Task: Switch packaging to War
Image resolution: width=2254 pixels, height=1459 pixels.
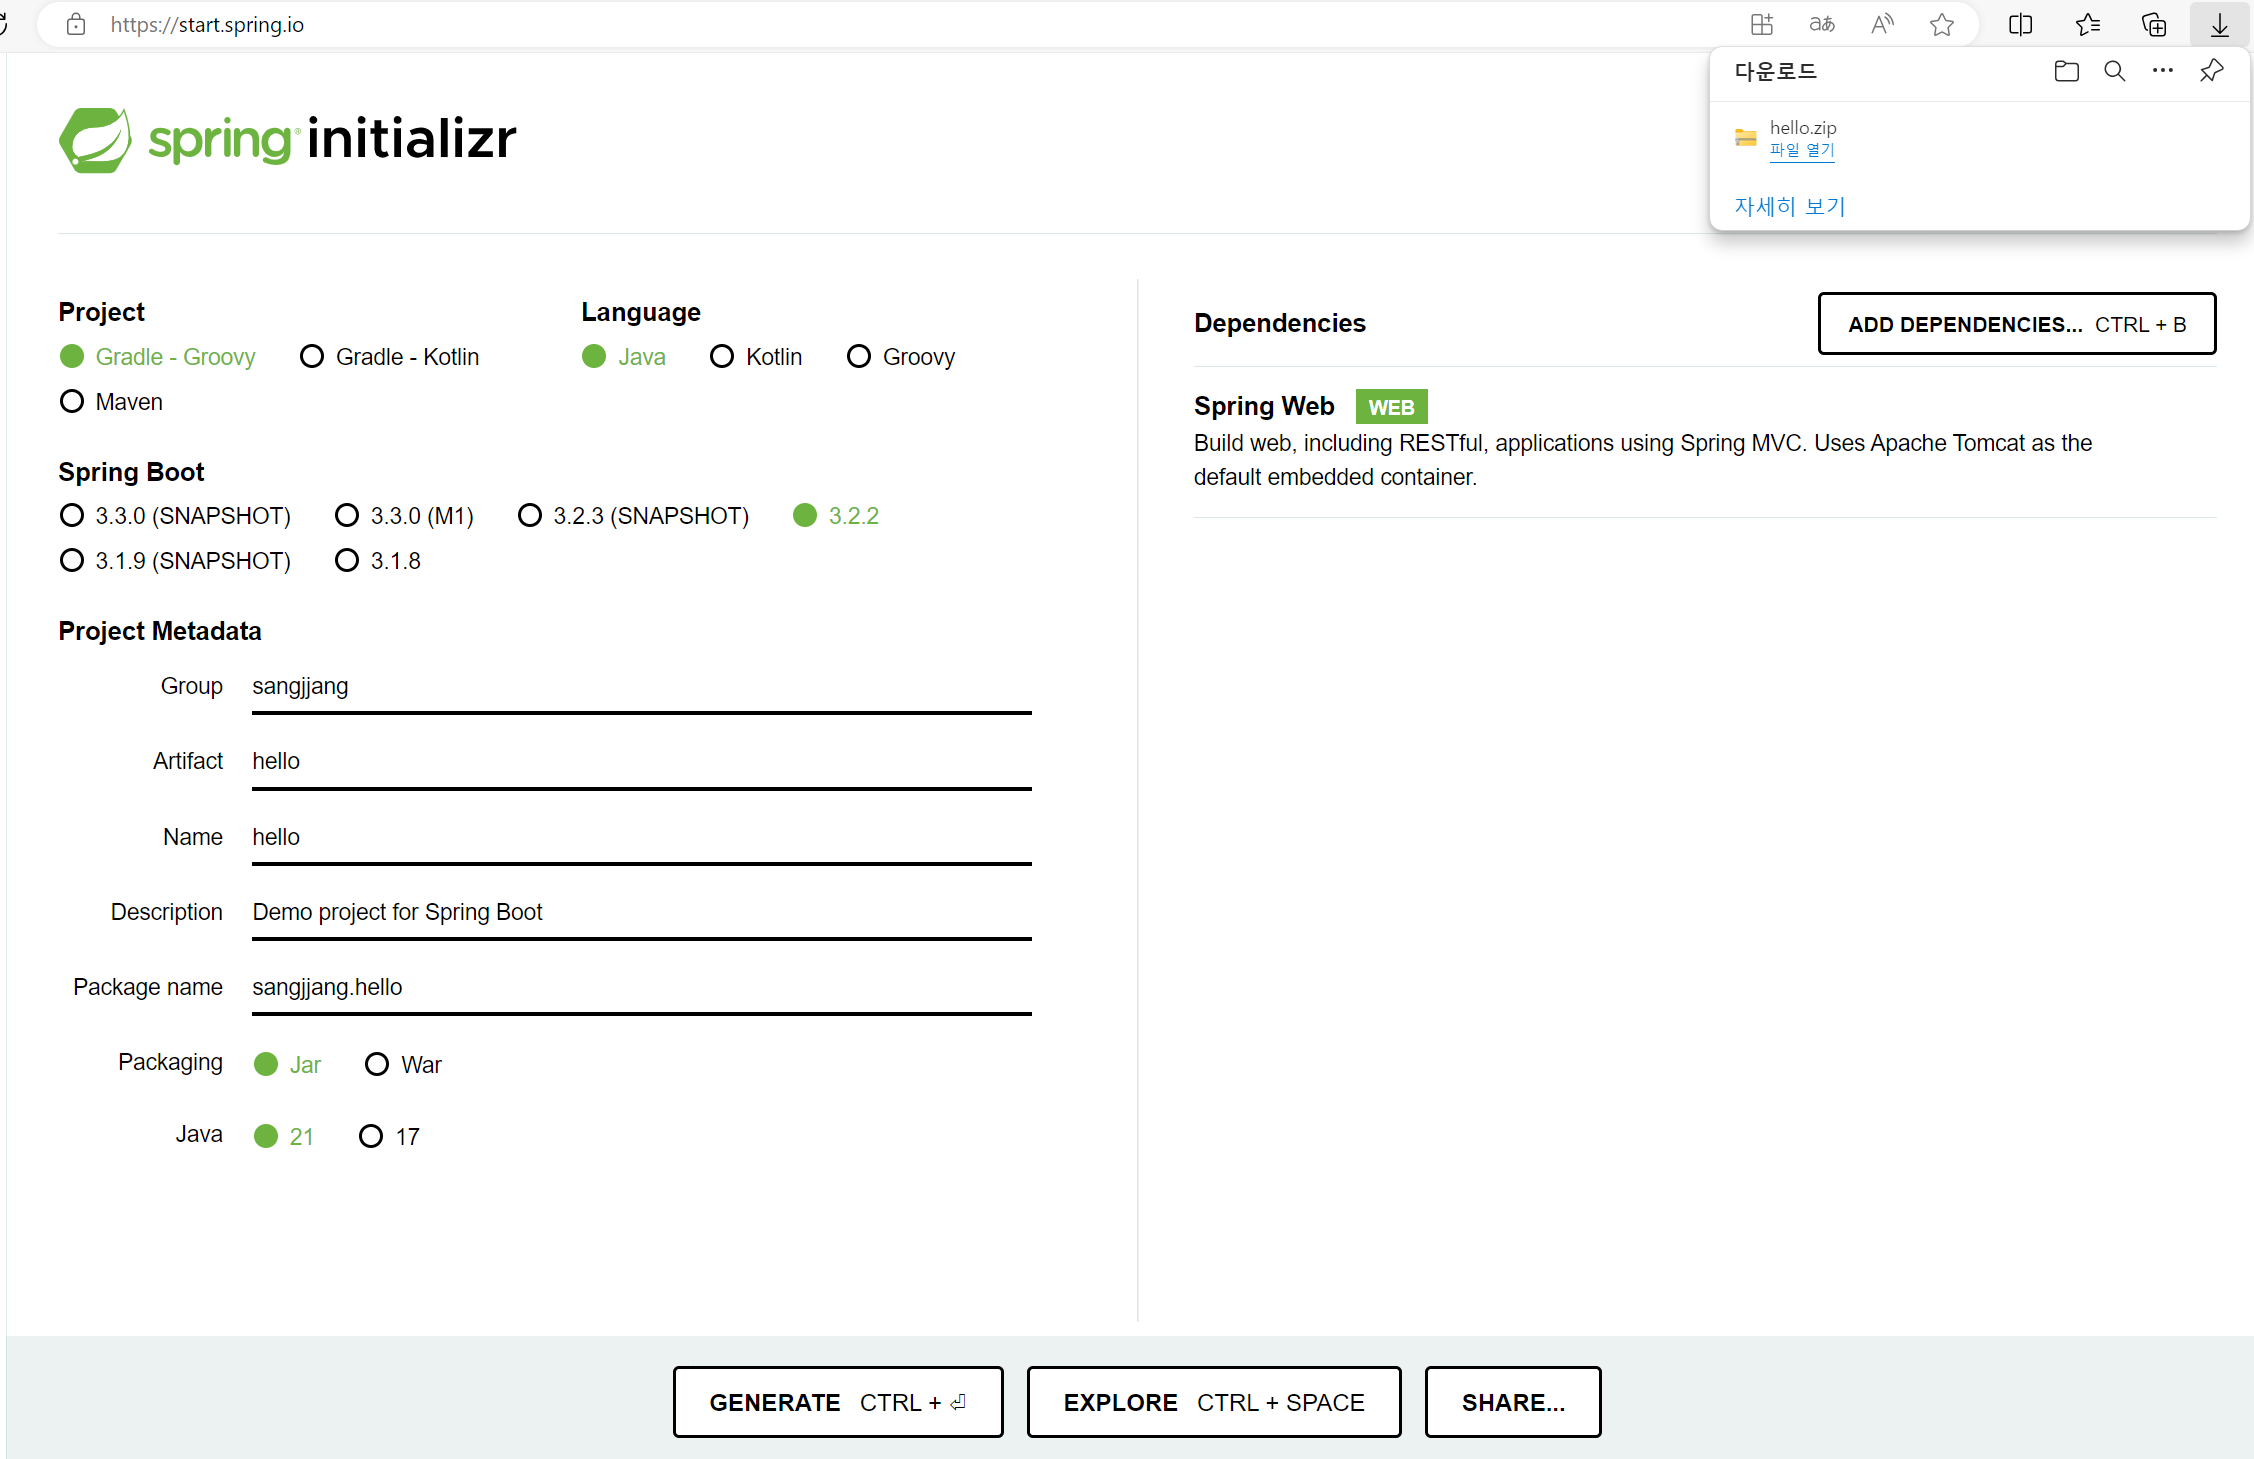Action: click(377, 1065)
